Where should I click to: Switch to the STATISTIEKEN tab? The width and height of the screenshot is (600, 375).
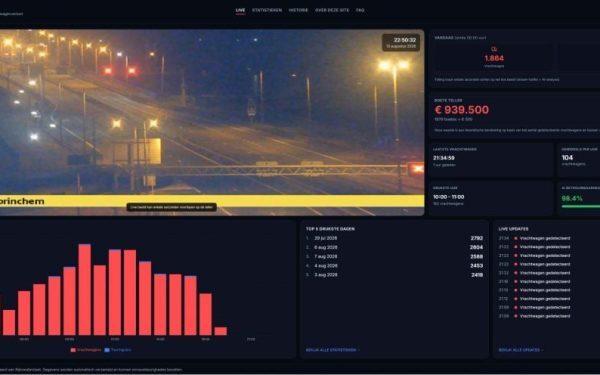tap(267, 10)
